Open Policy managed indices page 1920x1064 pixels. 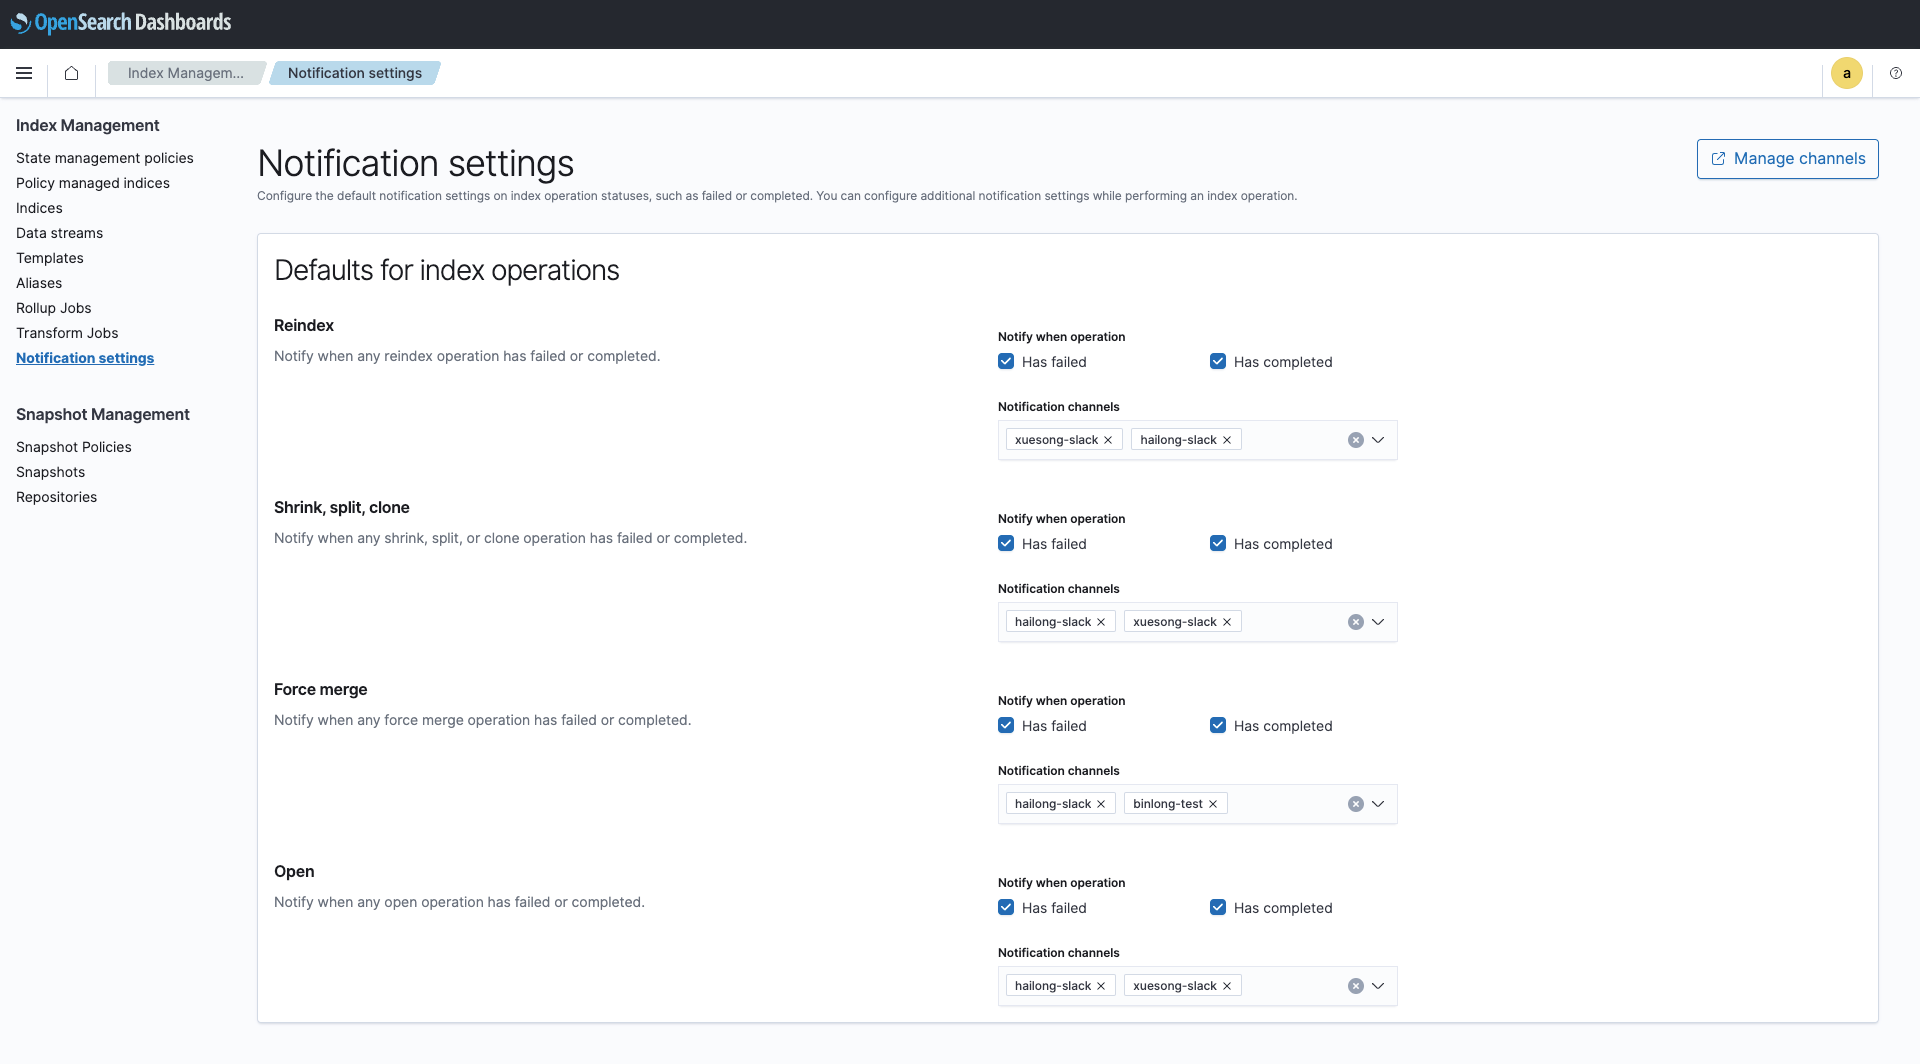(x=93, y=183)
